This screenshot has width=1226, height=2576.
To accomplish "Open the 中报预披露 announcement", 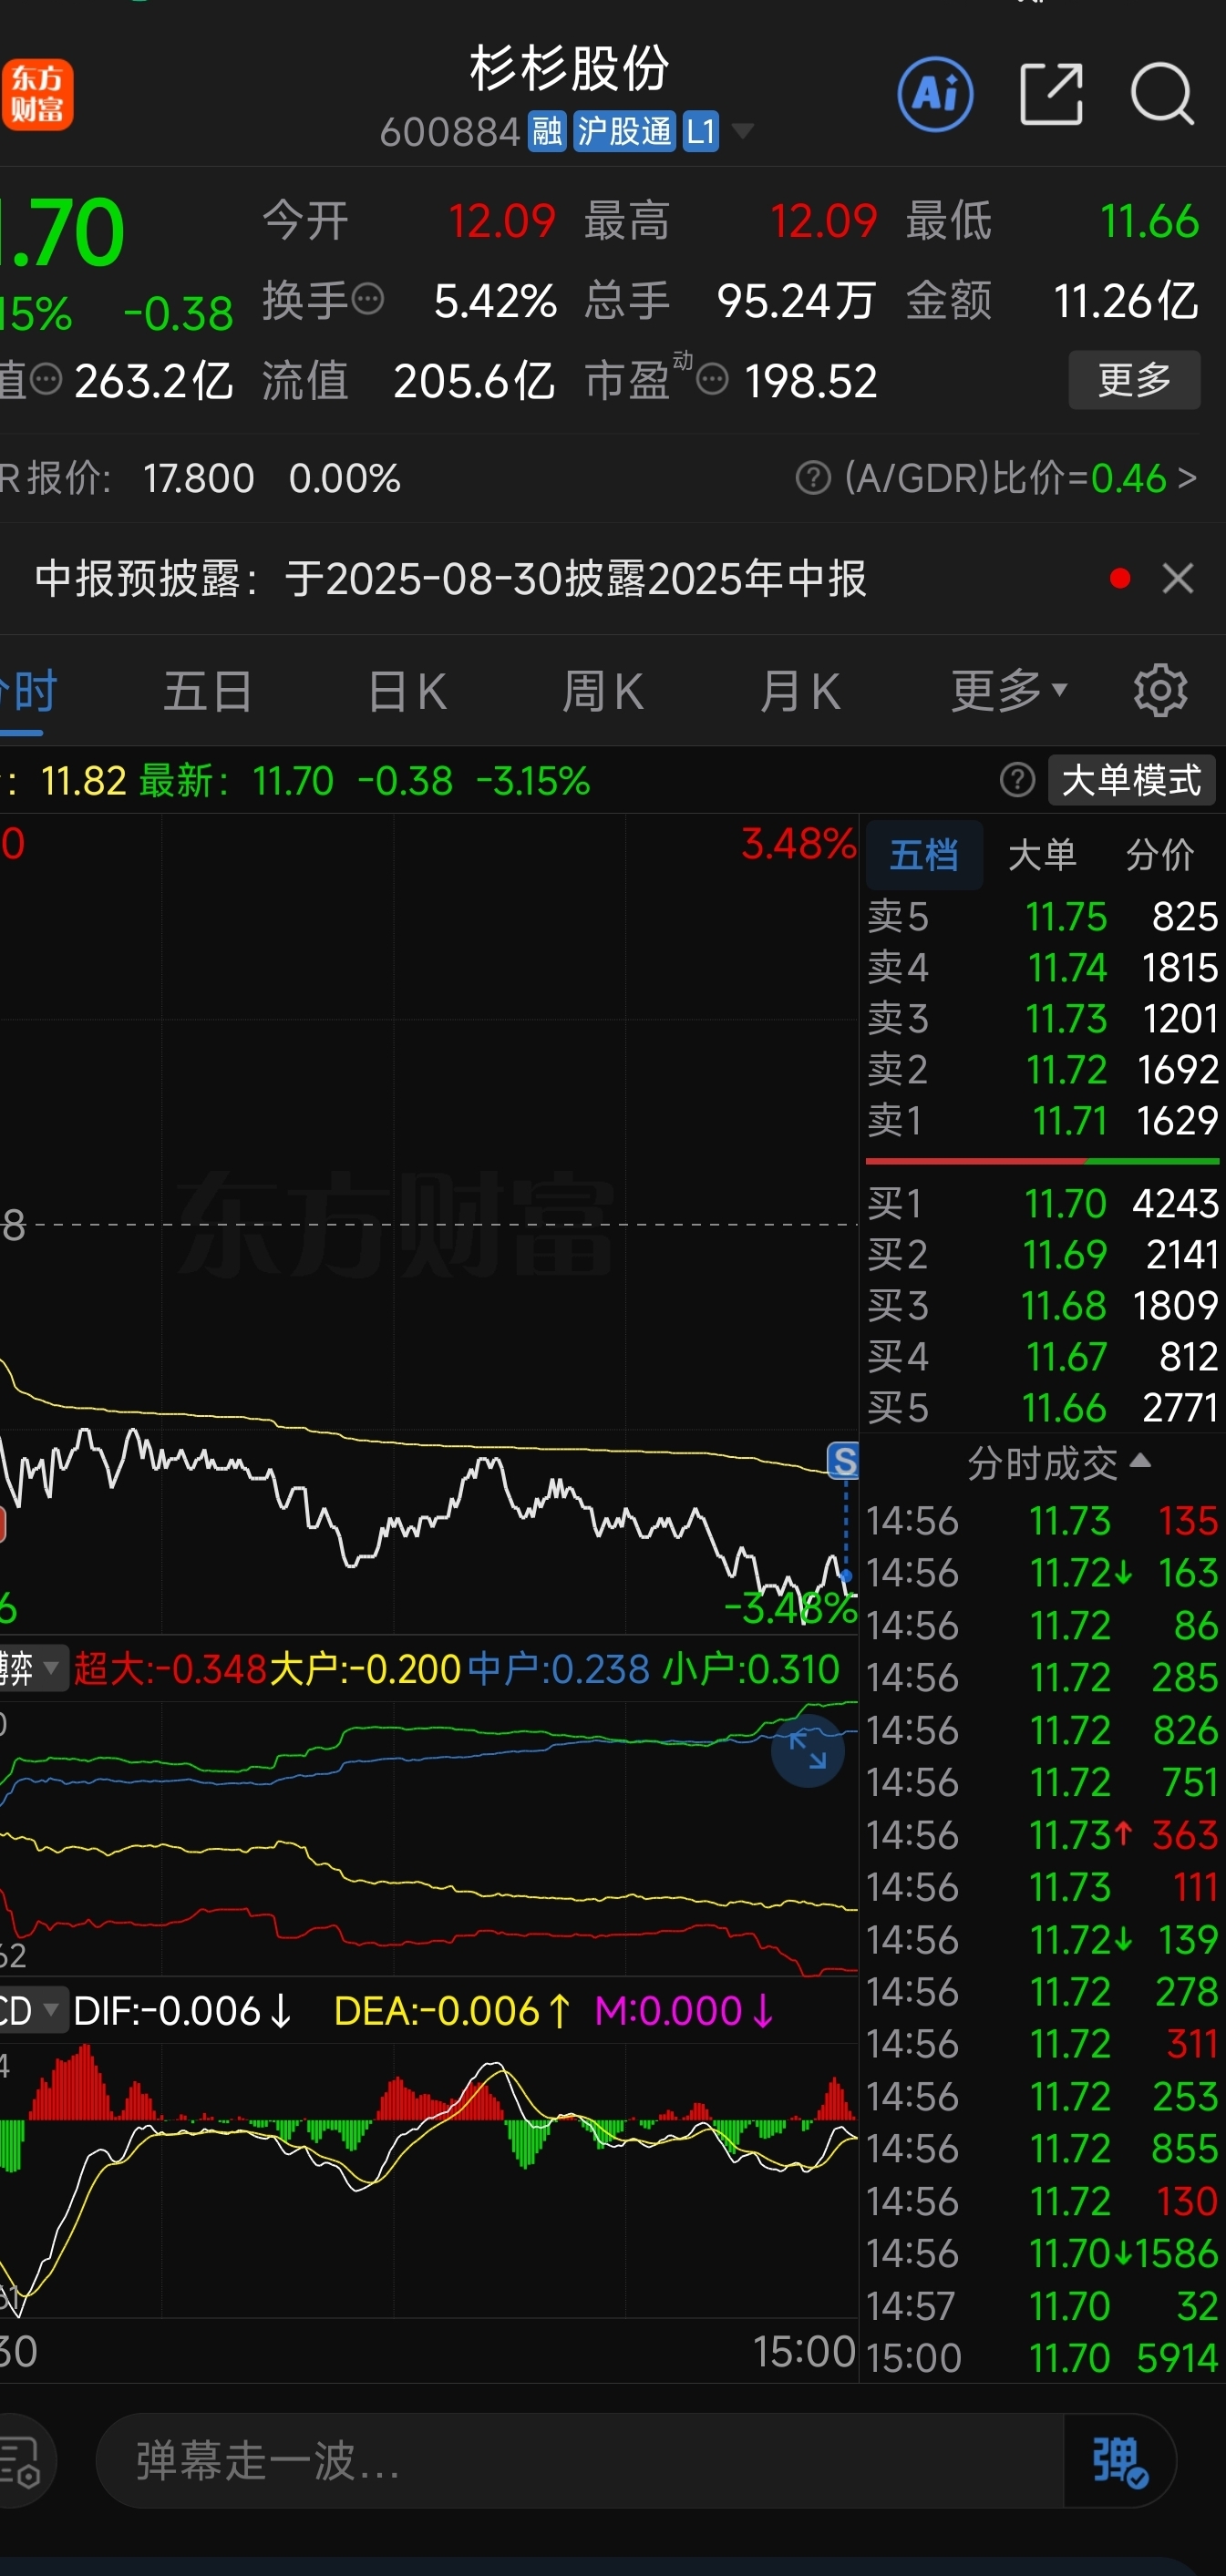I will click(x=451, y=579).
